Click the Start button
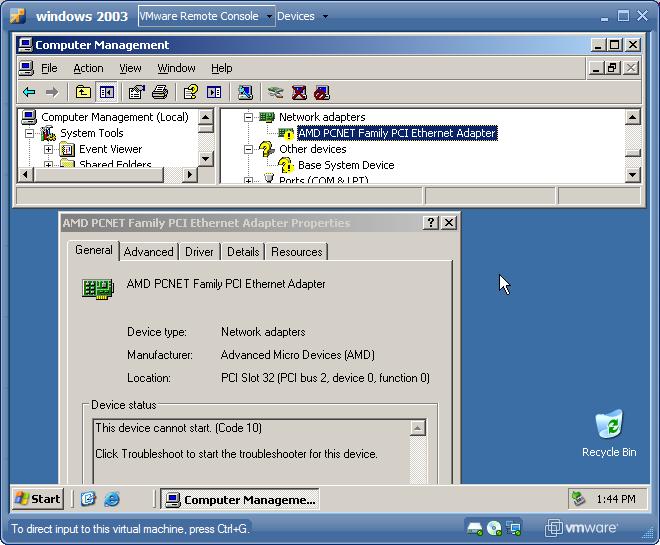This screenshot has height=545, width=660. click(37, 499)
